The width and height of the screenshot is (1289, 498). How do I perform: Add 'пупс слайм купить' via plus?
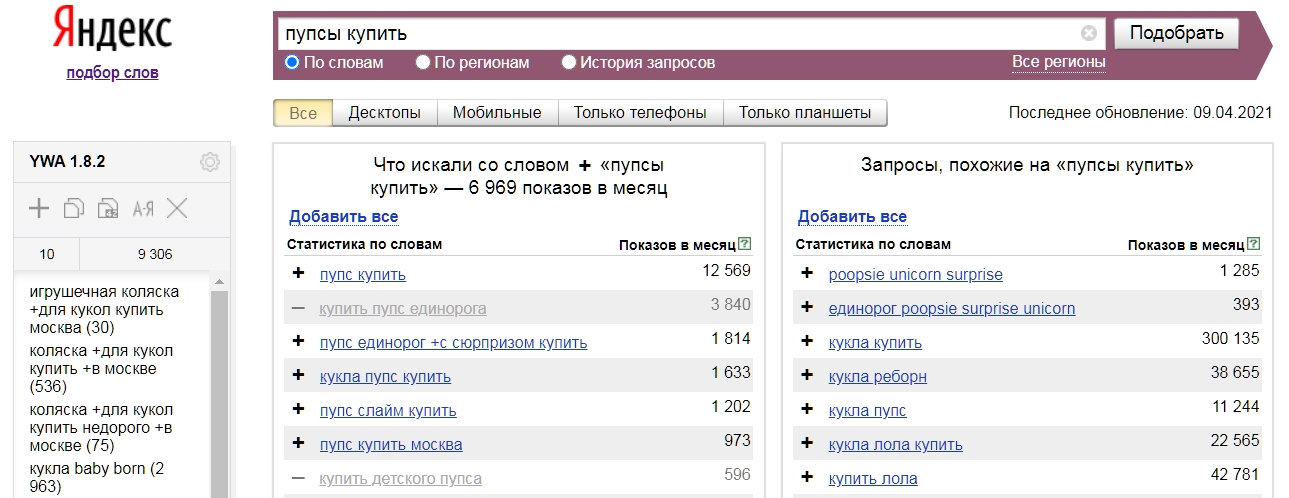click(298, 410)
